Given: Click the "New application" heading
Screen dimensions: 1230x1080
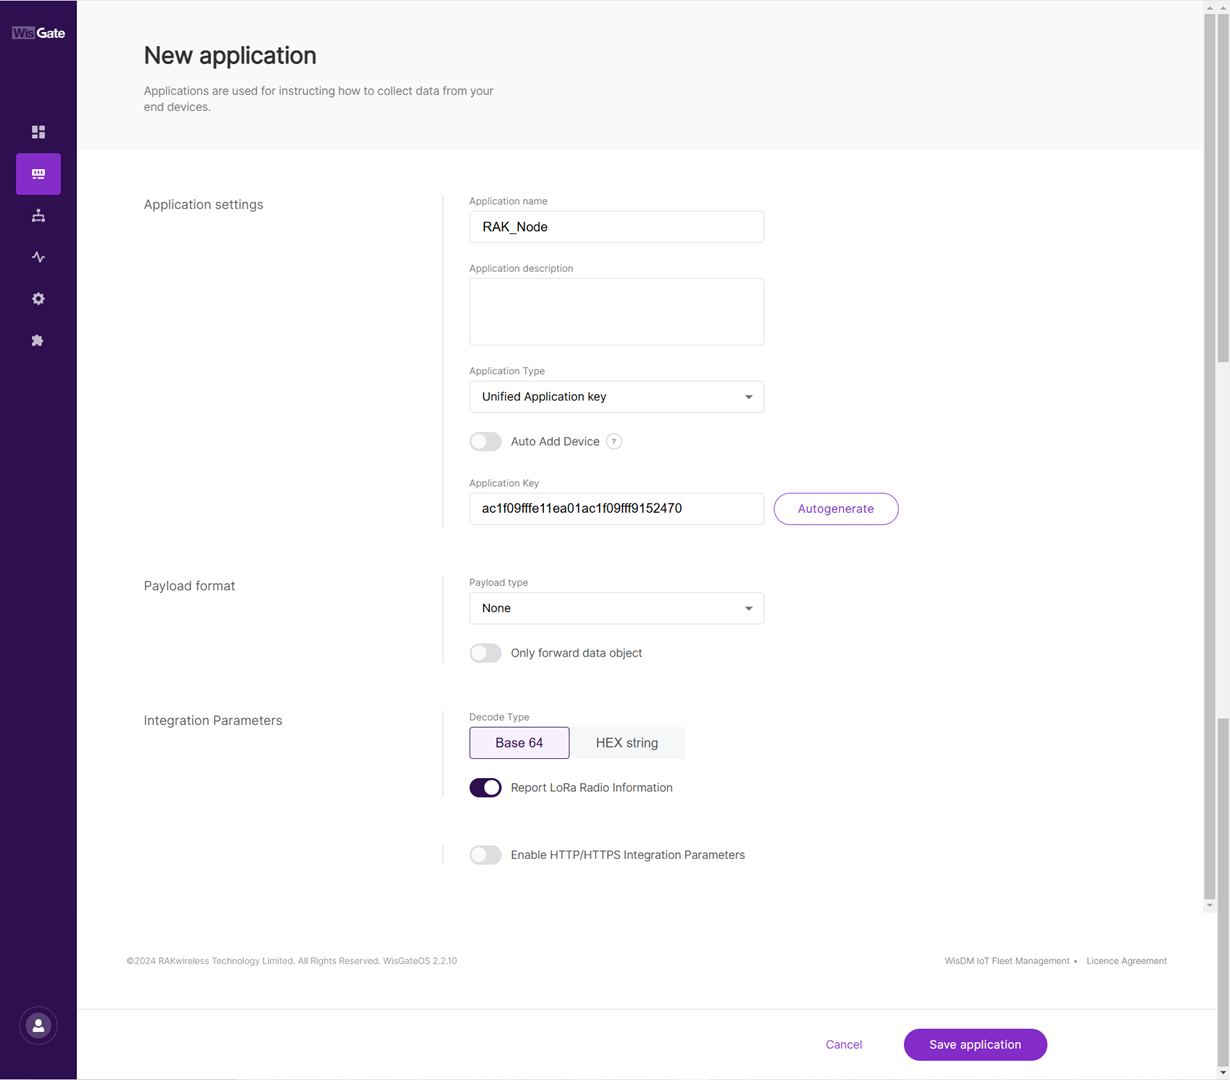Looking at the screenshot, I should pyautogui.click(x=230, y=56).
